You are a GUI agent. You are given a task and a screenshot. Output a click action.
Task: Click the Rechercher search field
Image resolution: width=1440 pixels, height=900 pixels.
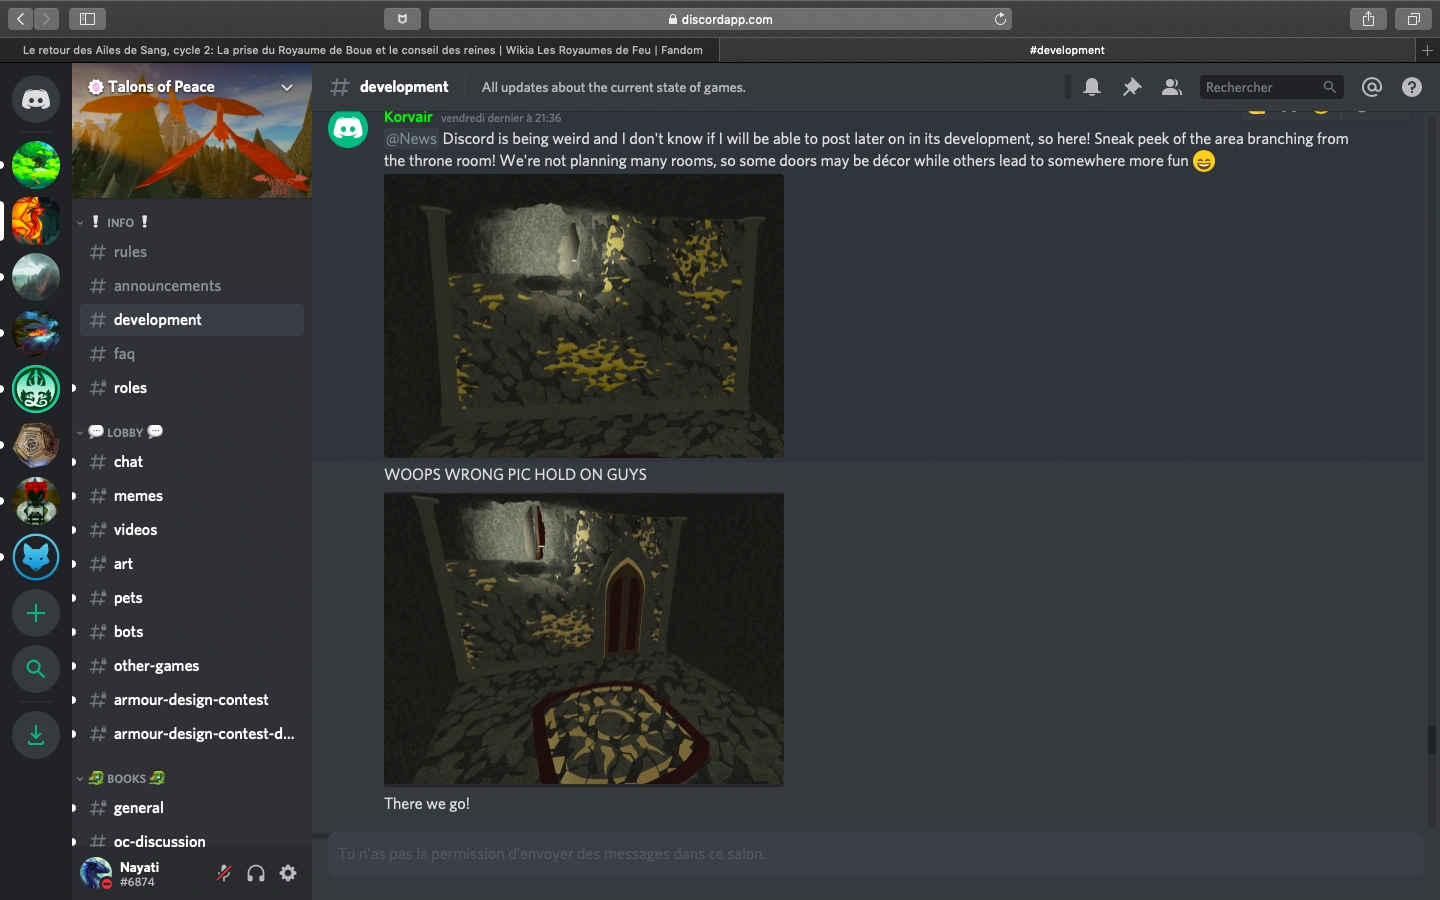[x=1262, y=87]
